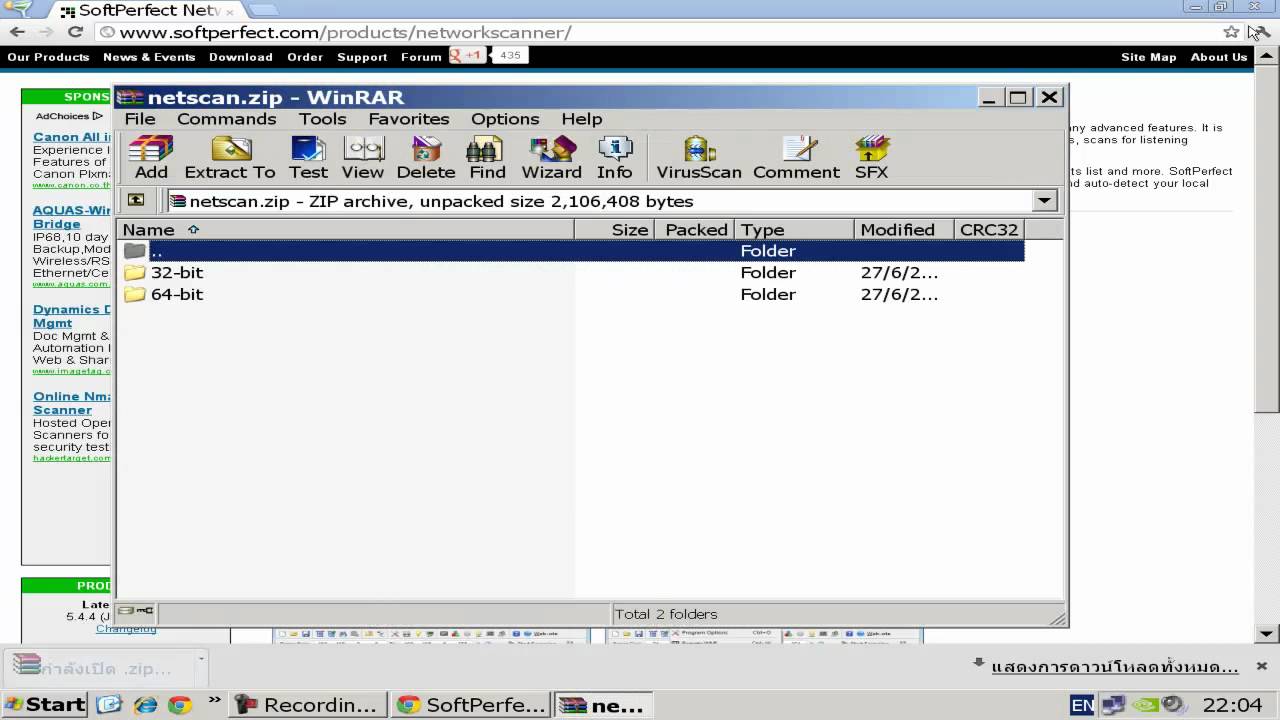Click the drive/key icon in WinRAR status bar
Screen dimensions: 1280x720
(x=135, y=611)
